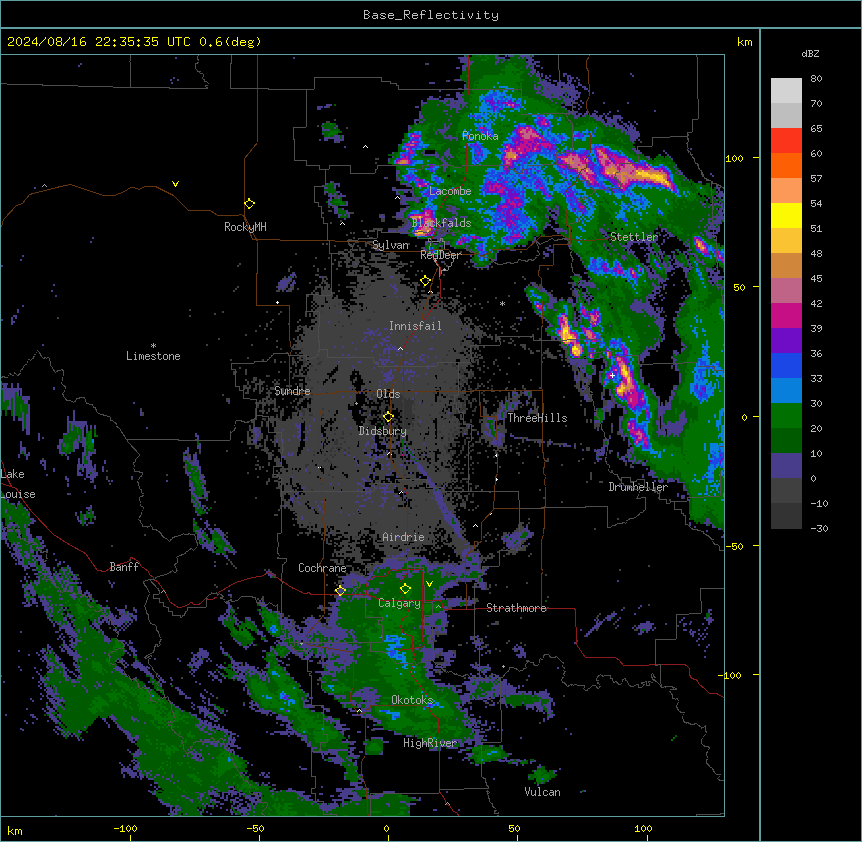
Task: Click the Sundre town label
Action: tap(292, 391)
